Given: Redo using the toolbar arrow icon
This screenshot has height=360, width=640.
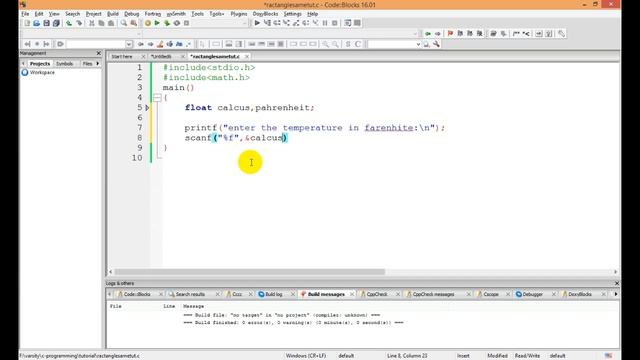Looking at the screenshot, I should [x=79, y=23].
